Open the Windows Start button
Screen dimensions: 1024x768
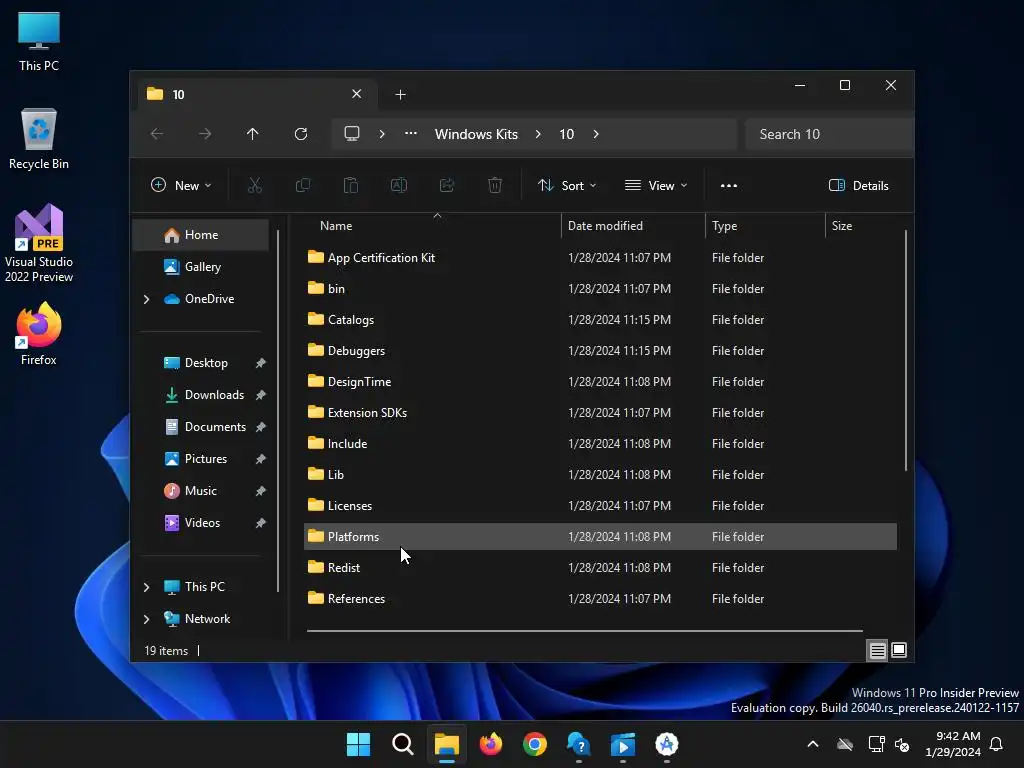coord(359,744)
